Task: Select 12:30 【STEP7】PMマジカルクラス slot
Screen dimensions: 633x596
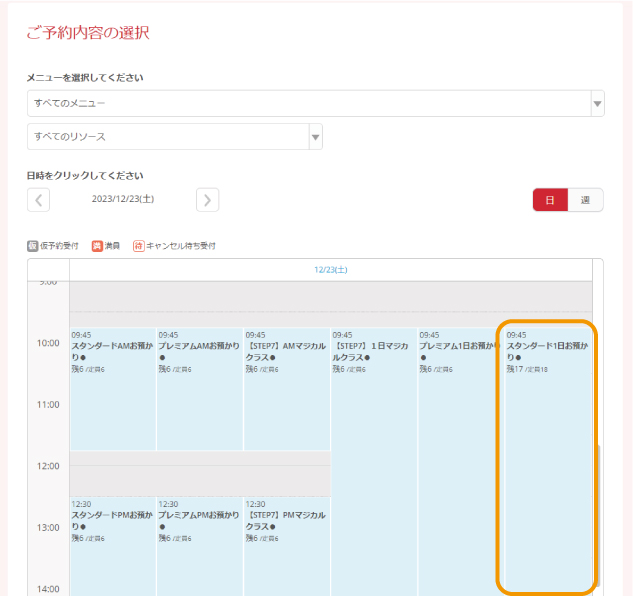Action: pos(287,546)
